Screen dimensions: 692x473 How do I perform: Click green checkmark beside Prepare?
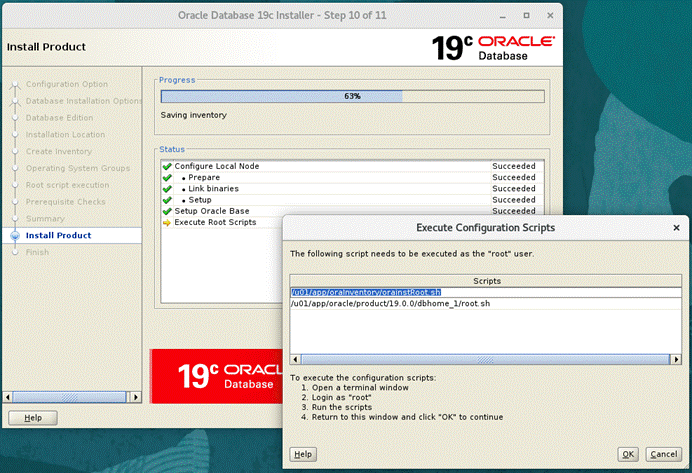tap(167, 177)
